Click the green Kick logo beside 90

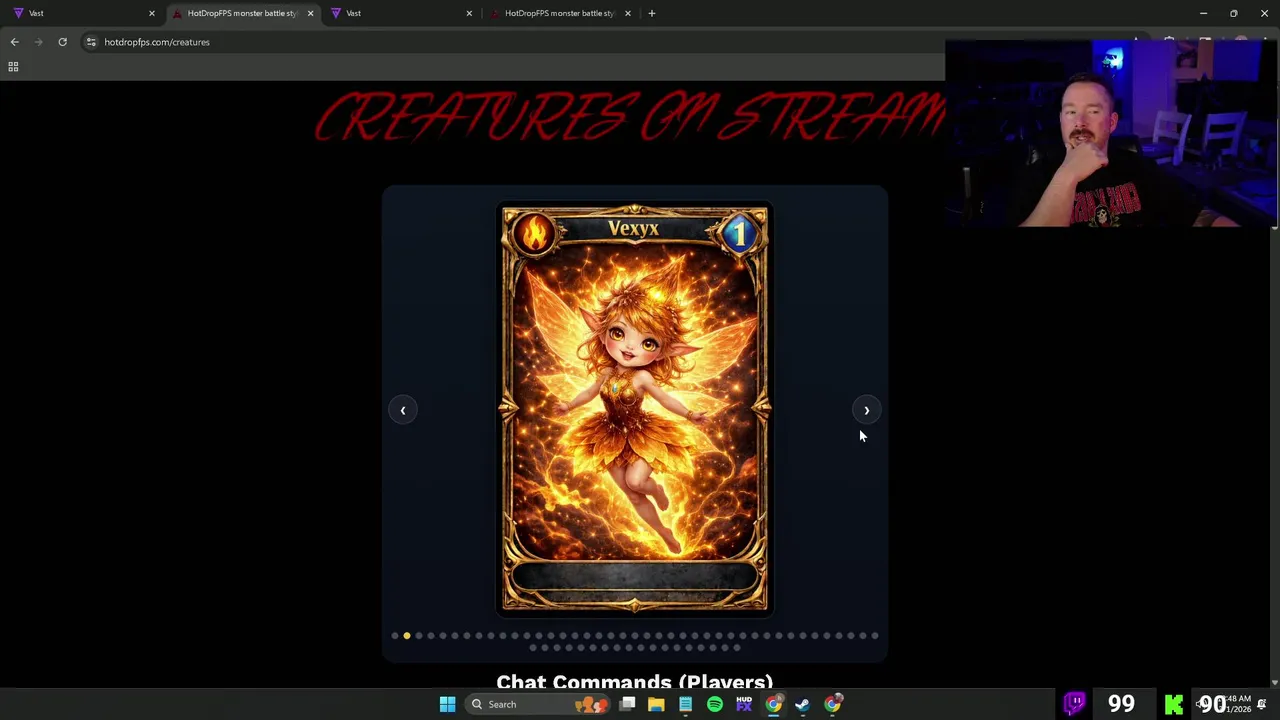[1174, 705]
